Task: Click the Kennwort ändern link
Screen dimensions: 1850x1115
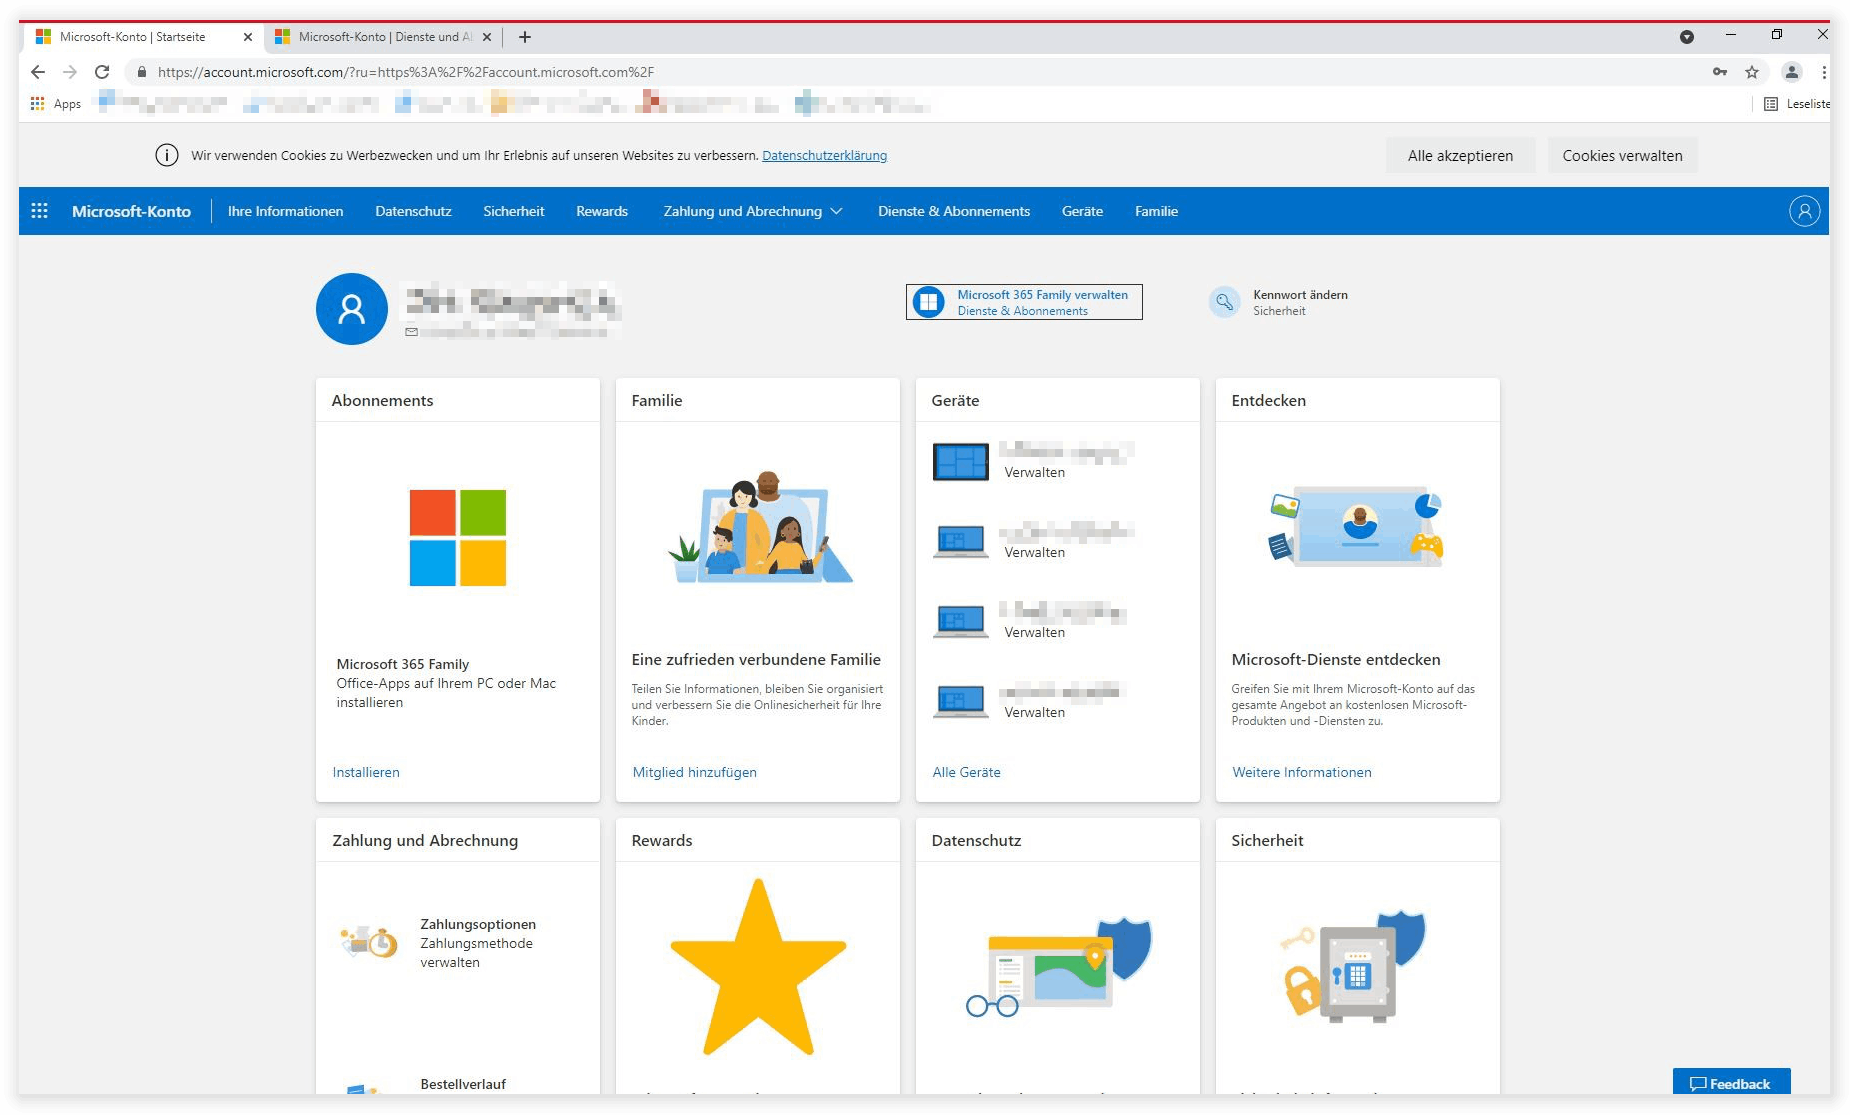Action: 1300,295
